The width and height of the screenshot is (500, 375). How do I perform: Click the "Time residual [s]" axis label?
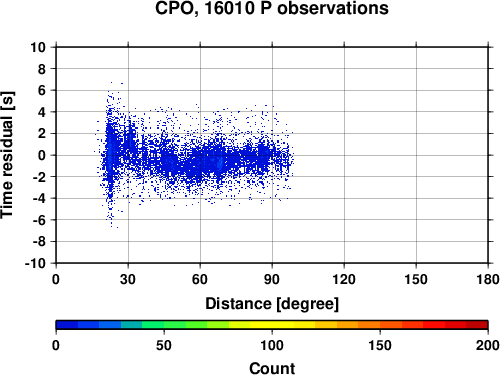tap(7, 155)
